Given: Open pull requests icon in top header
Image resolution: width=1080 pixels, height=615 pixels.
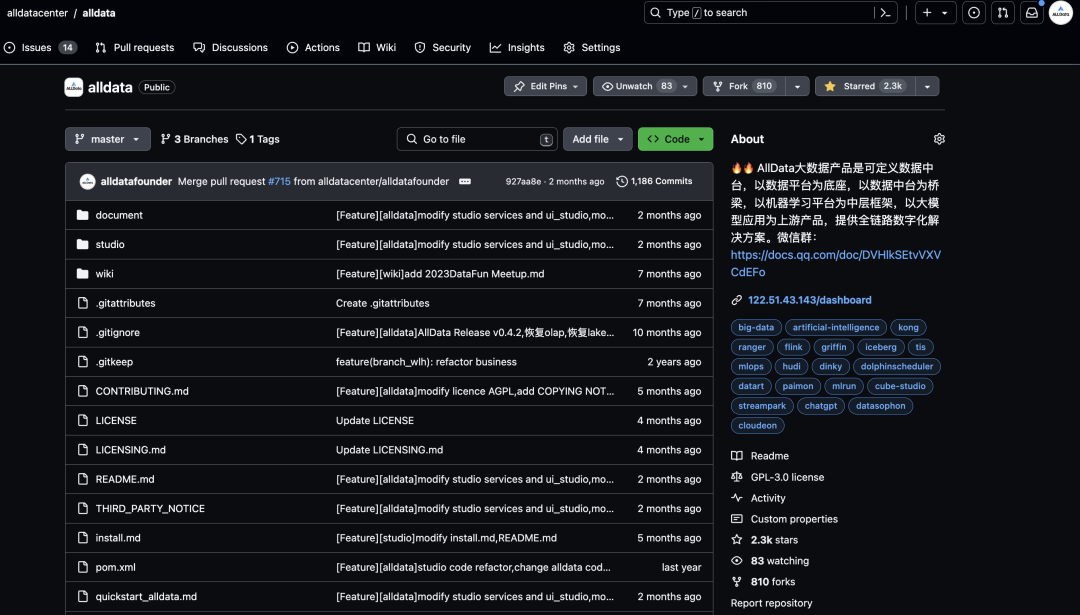Looking at the screenshot, I should coord(1003,13).
